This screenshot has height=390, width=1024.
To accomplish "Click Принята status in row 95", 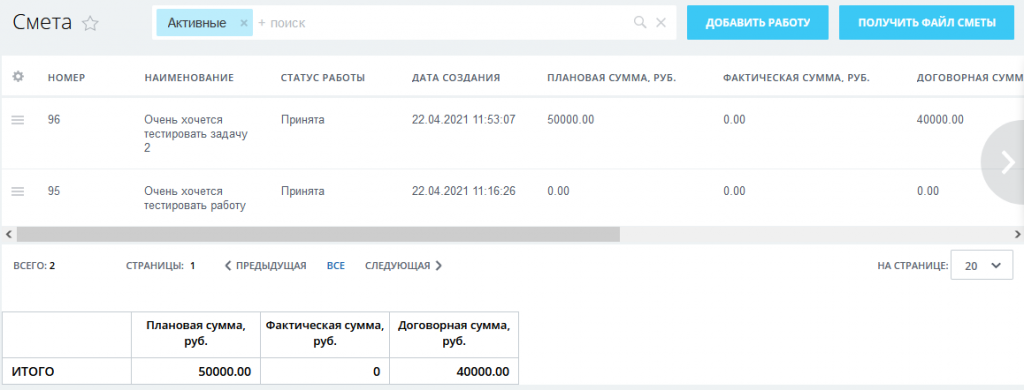I will click(302, 191).
